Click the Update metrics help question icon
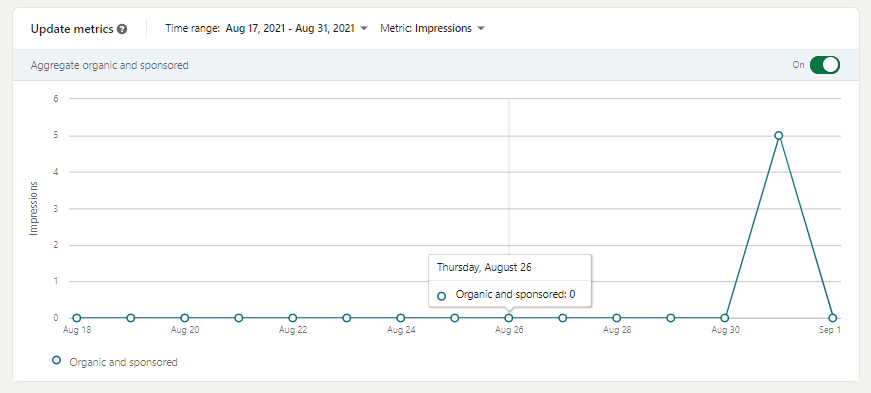The height and width of the screenshot is (393, 871). (122, 29)
